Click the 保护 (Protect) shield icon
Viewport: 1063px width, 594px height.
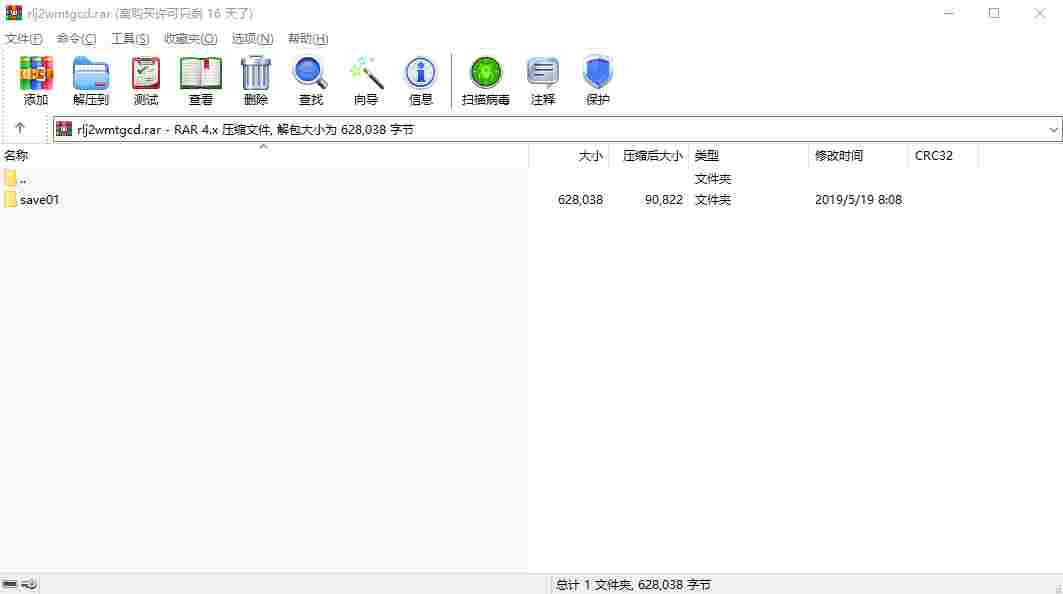[x=597, y=73]
